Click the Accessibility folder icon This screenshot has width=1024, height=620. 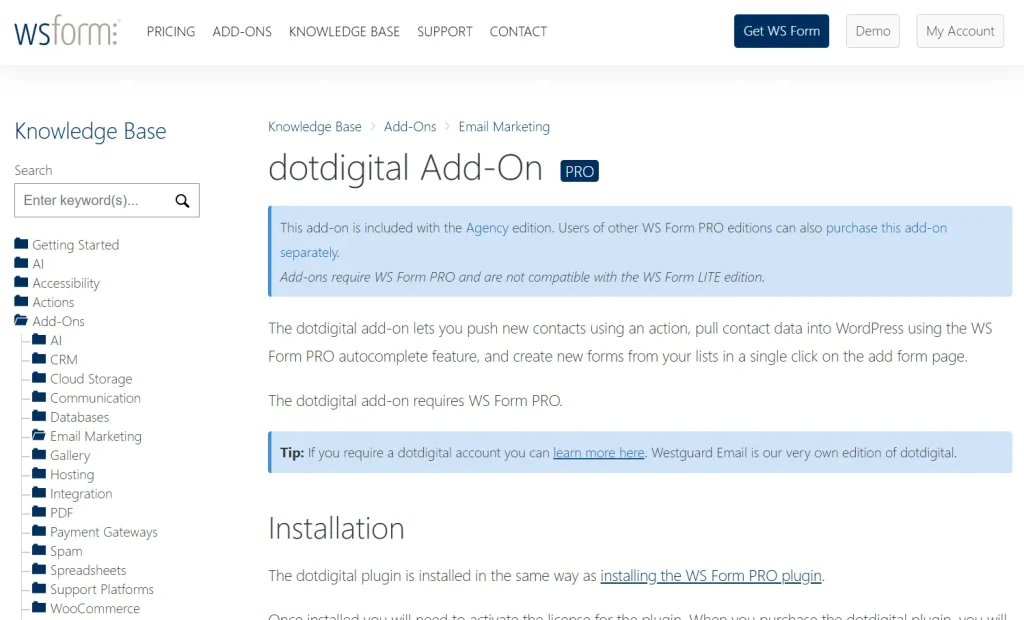click(22, 282)
